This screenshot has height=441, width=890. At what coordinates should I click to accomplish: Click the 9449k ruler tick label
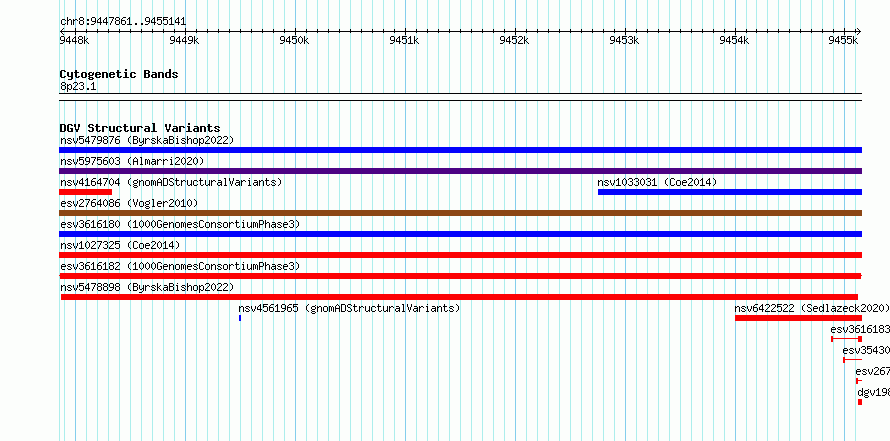[184, 40]
